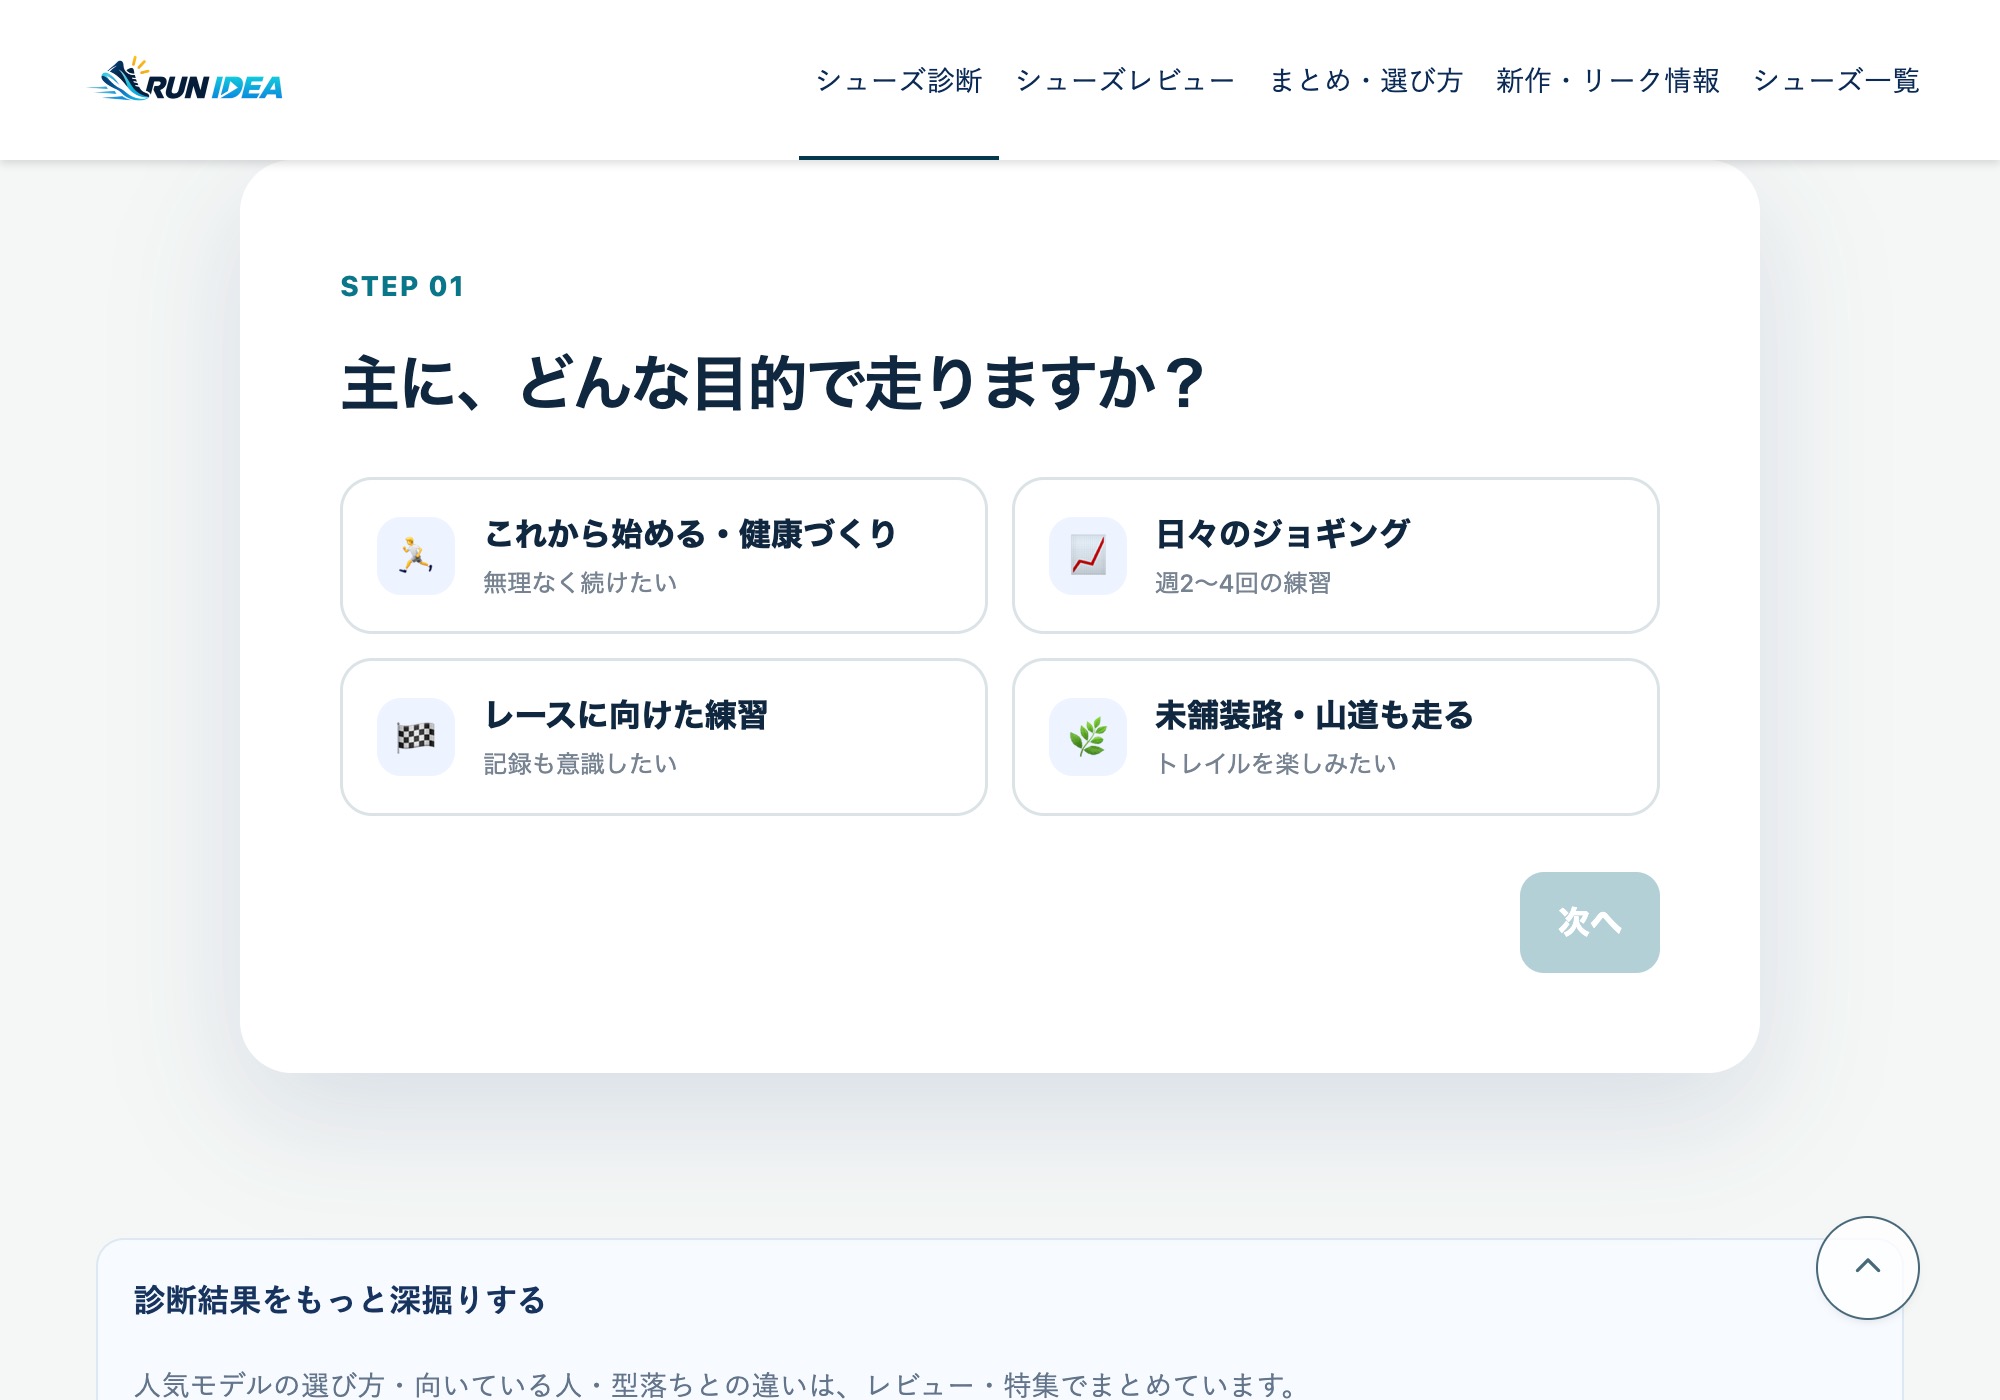The image size is (2000, 1400).
Task: Click the 人気モデルの選び方 description text
Action: (x=717, y=1384)
